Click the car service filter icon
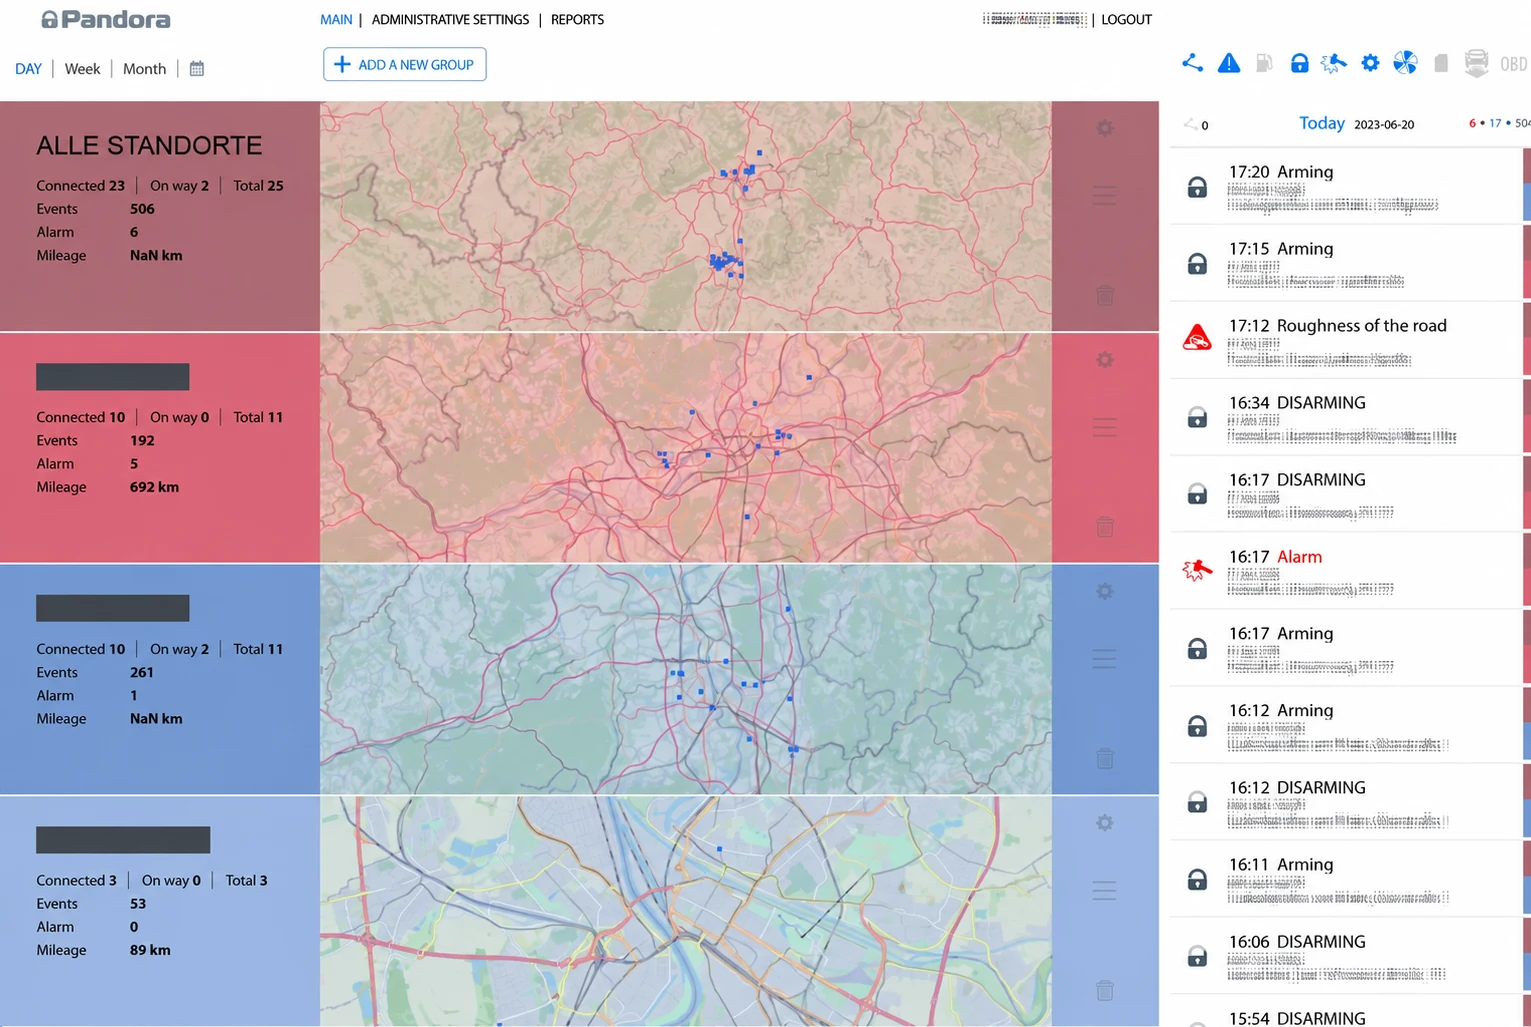This screenshot has height=1027, width=1531. click(x=1476, y=63)
